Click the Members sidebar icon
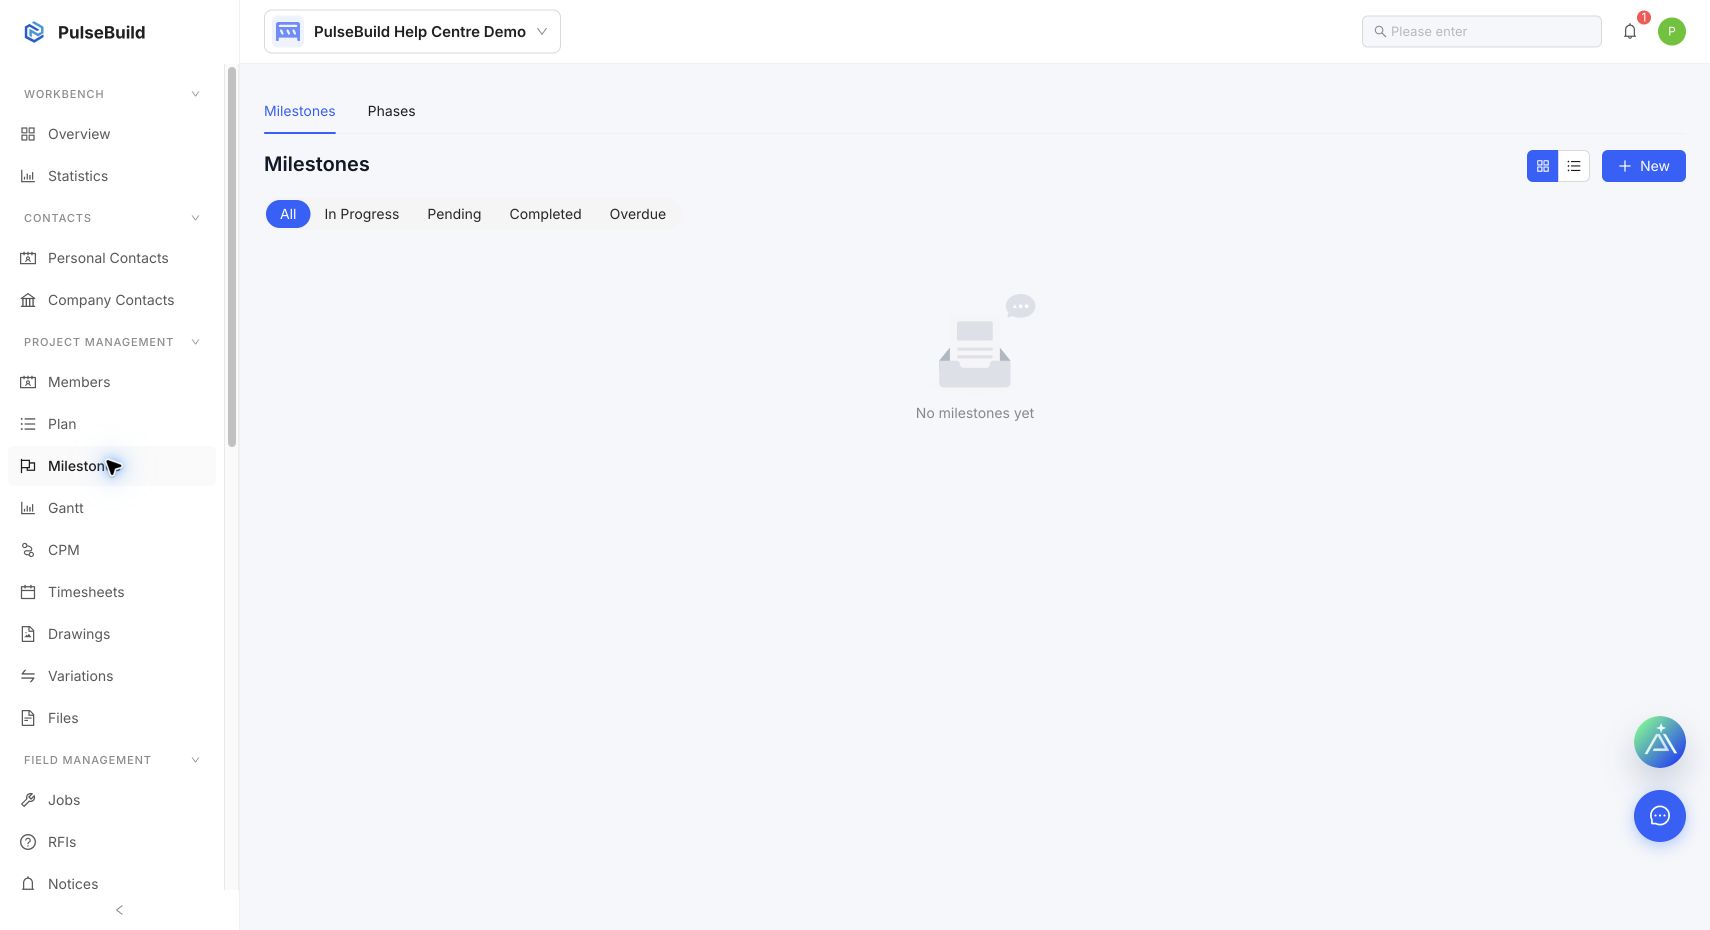The image size is (1710, 930). coord(28,382)
